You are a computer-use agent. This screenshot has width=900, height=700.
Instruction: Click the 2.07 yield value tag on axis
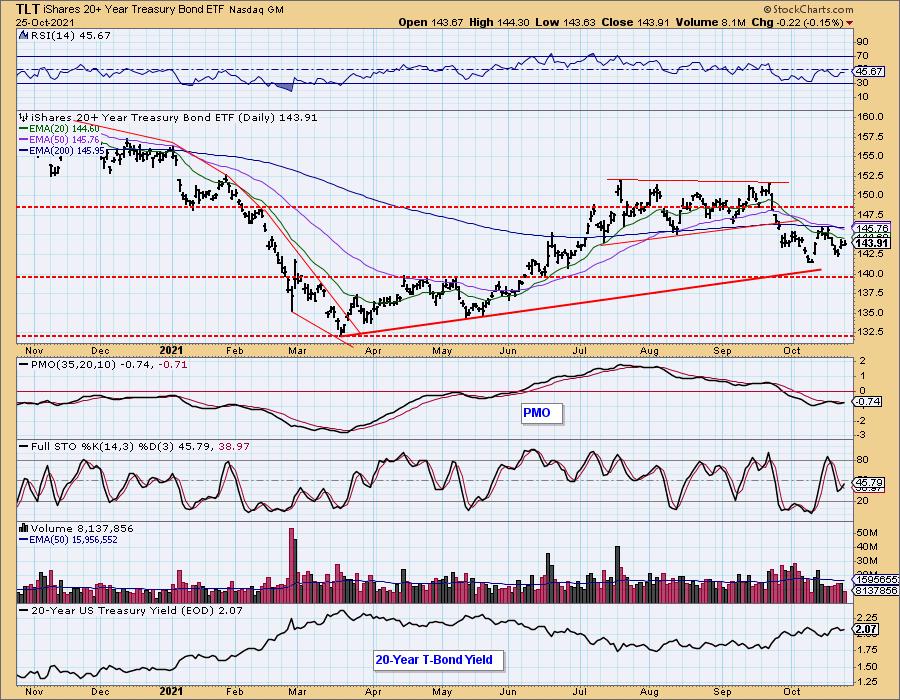[x=866, y=629]
